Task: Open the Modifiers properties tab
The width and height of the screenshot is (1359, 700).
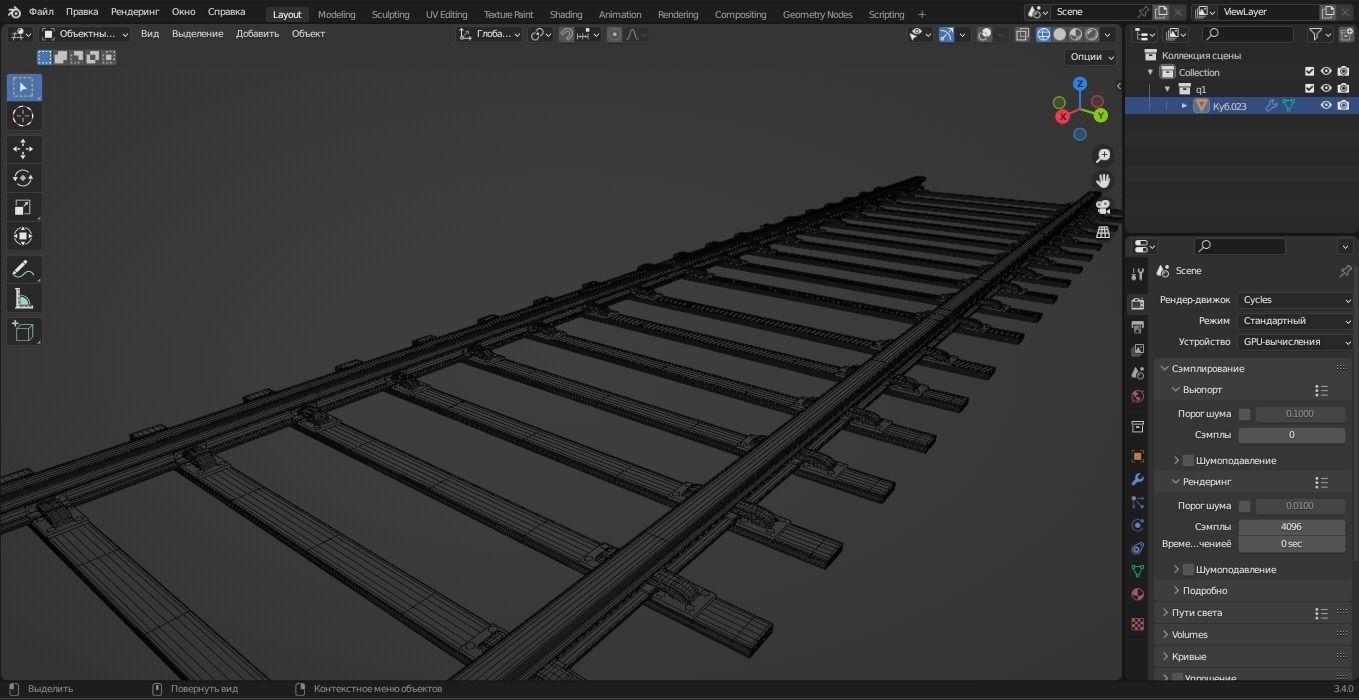Action: pos(1137,480)
